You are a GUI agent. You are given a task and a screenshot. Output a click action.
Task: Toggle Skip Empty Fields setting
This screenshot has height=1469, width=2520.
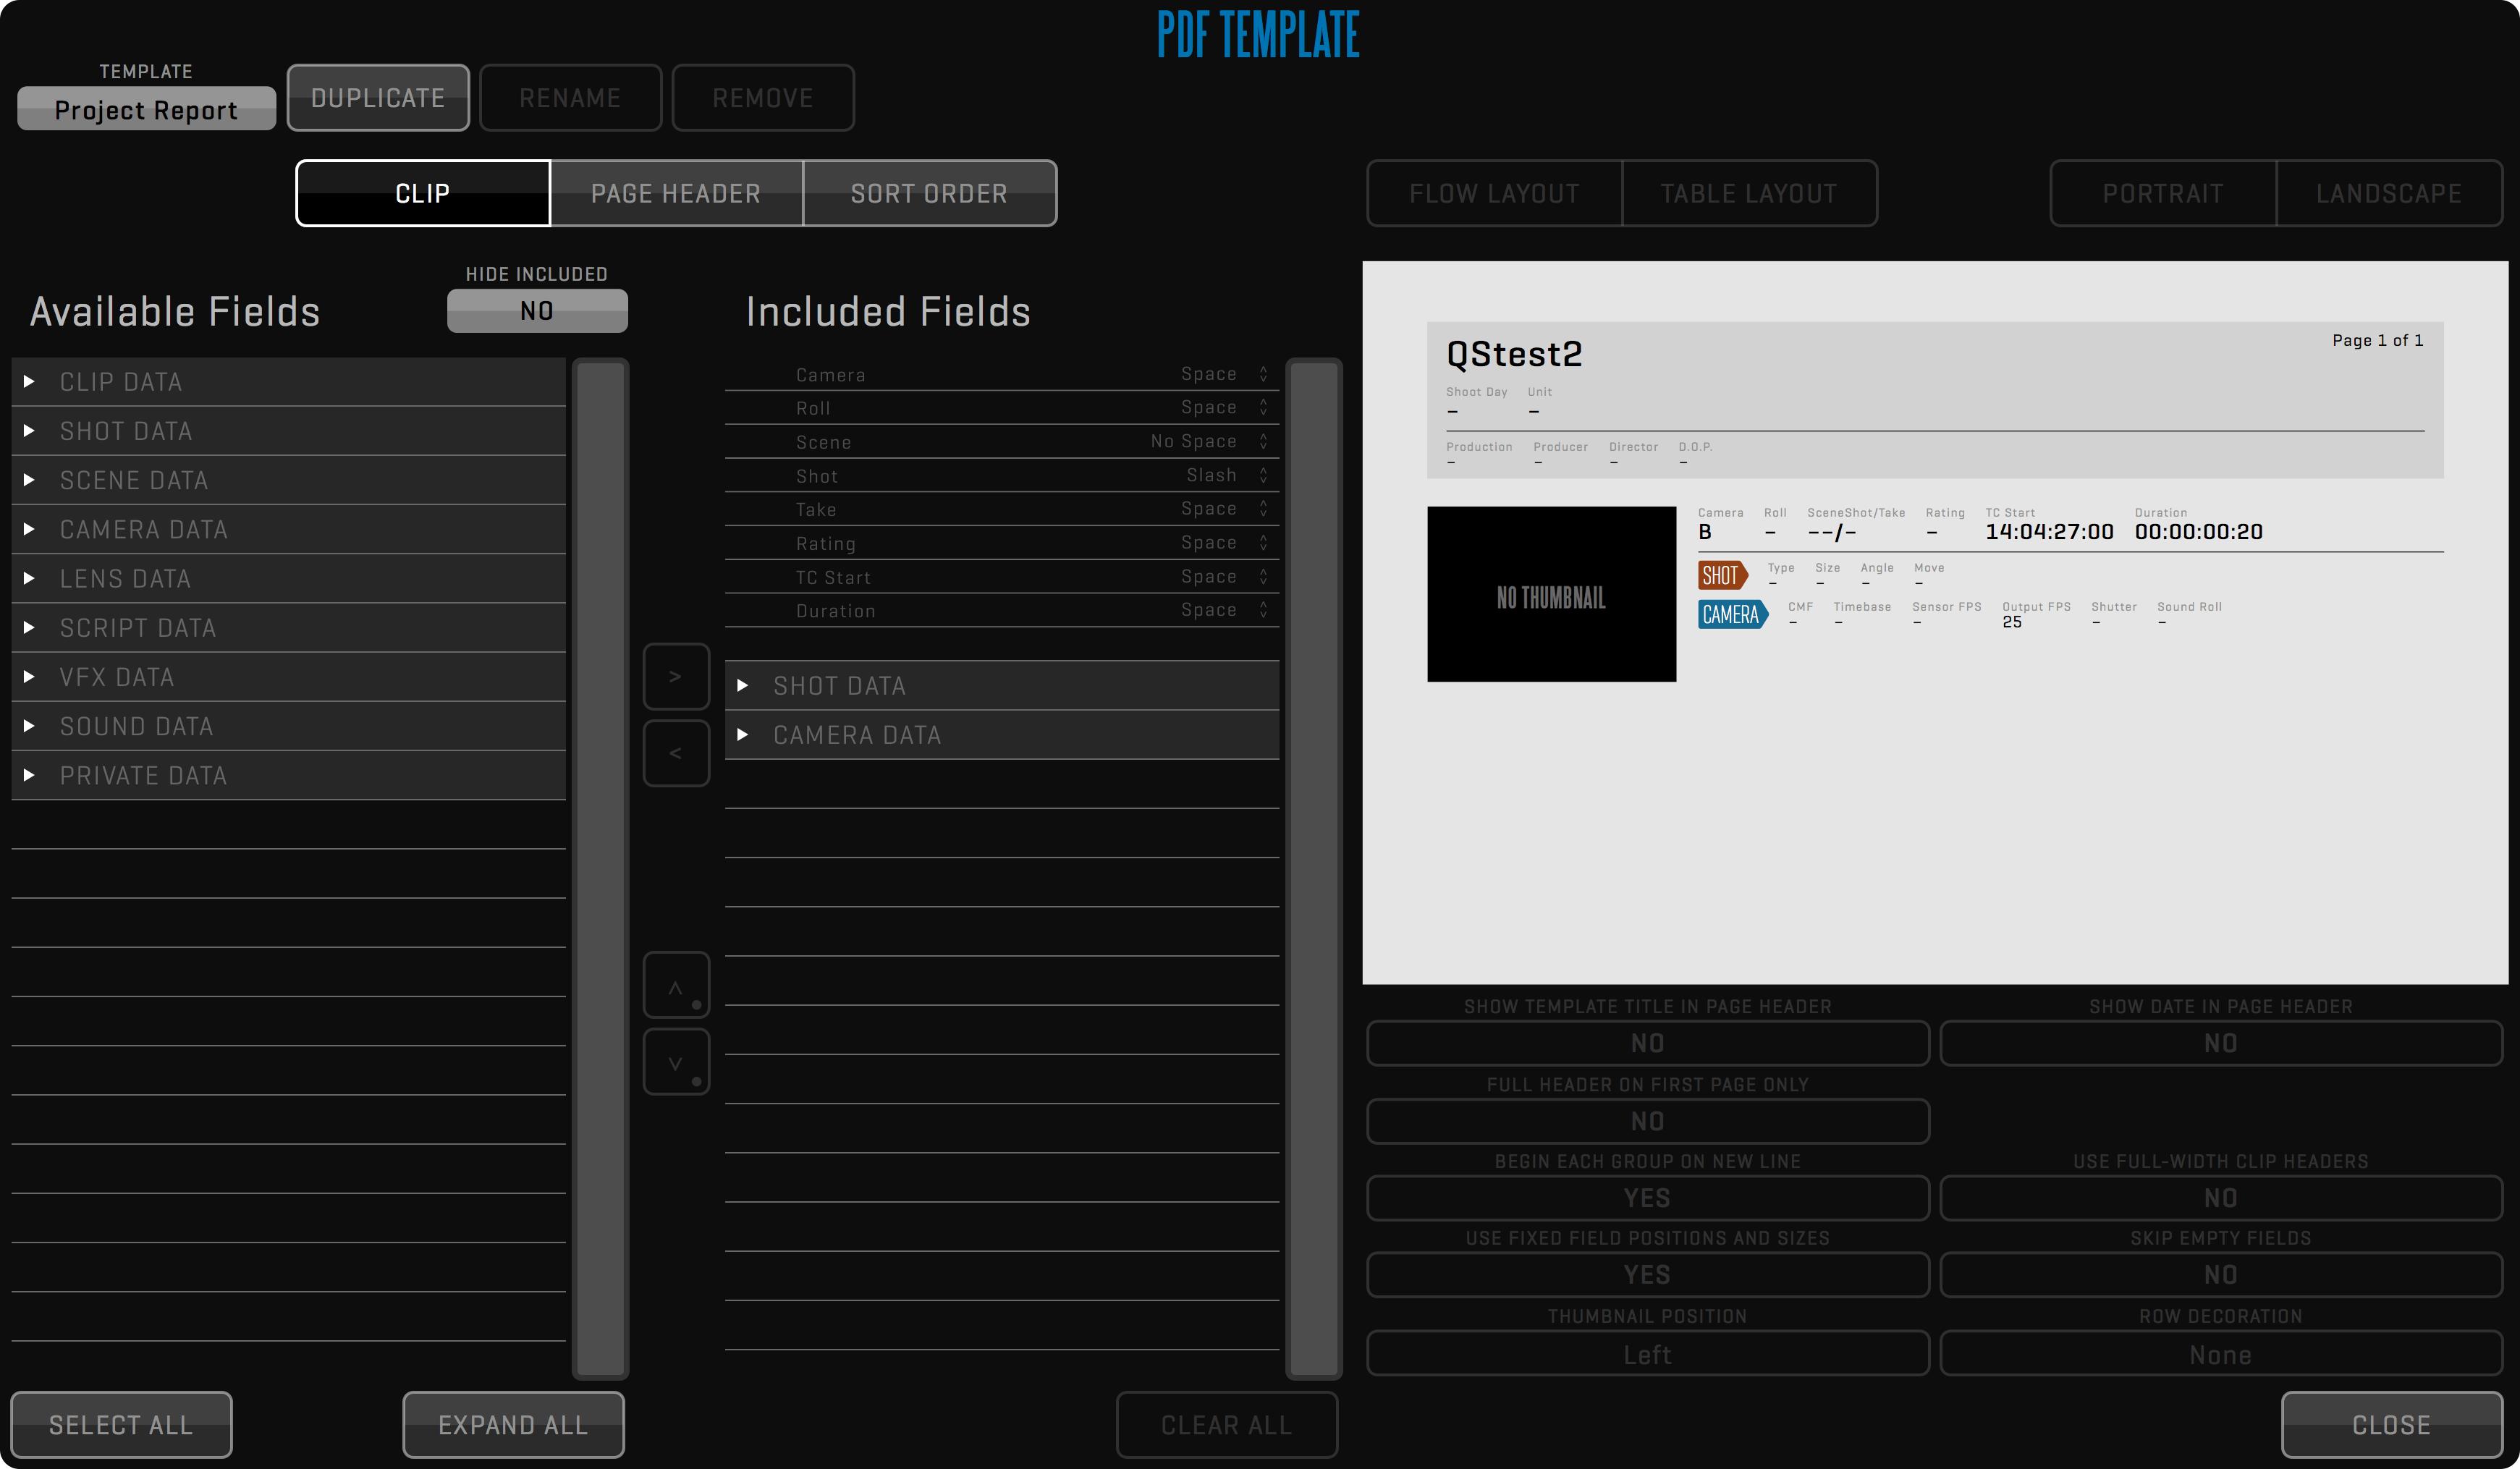coord(2220,1275)
